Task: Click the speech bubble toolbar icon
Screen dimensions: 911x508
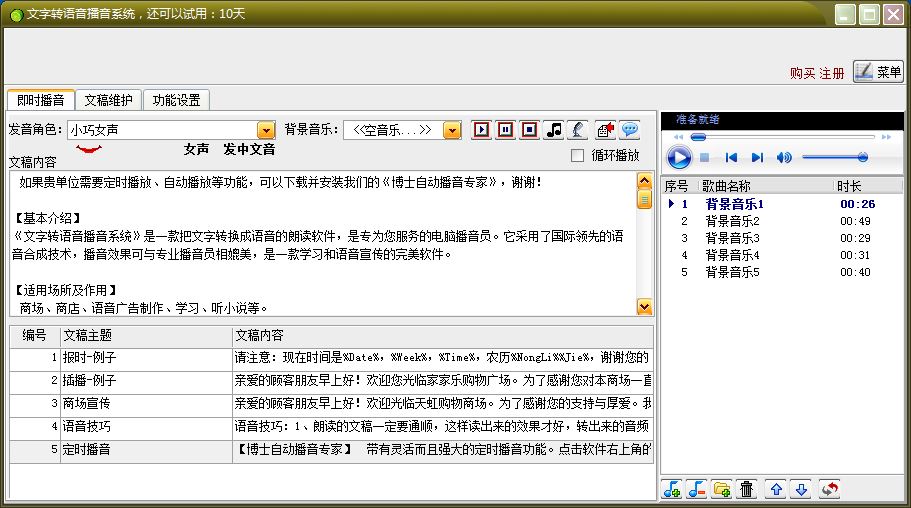Action: click(630, 130)
